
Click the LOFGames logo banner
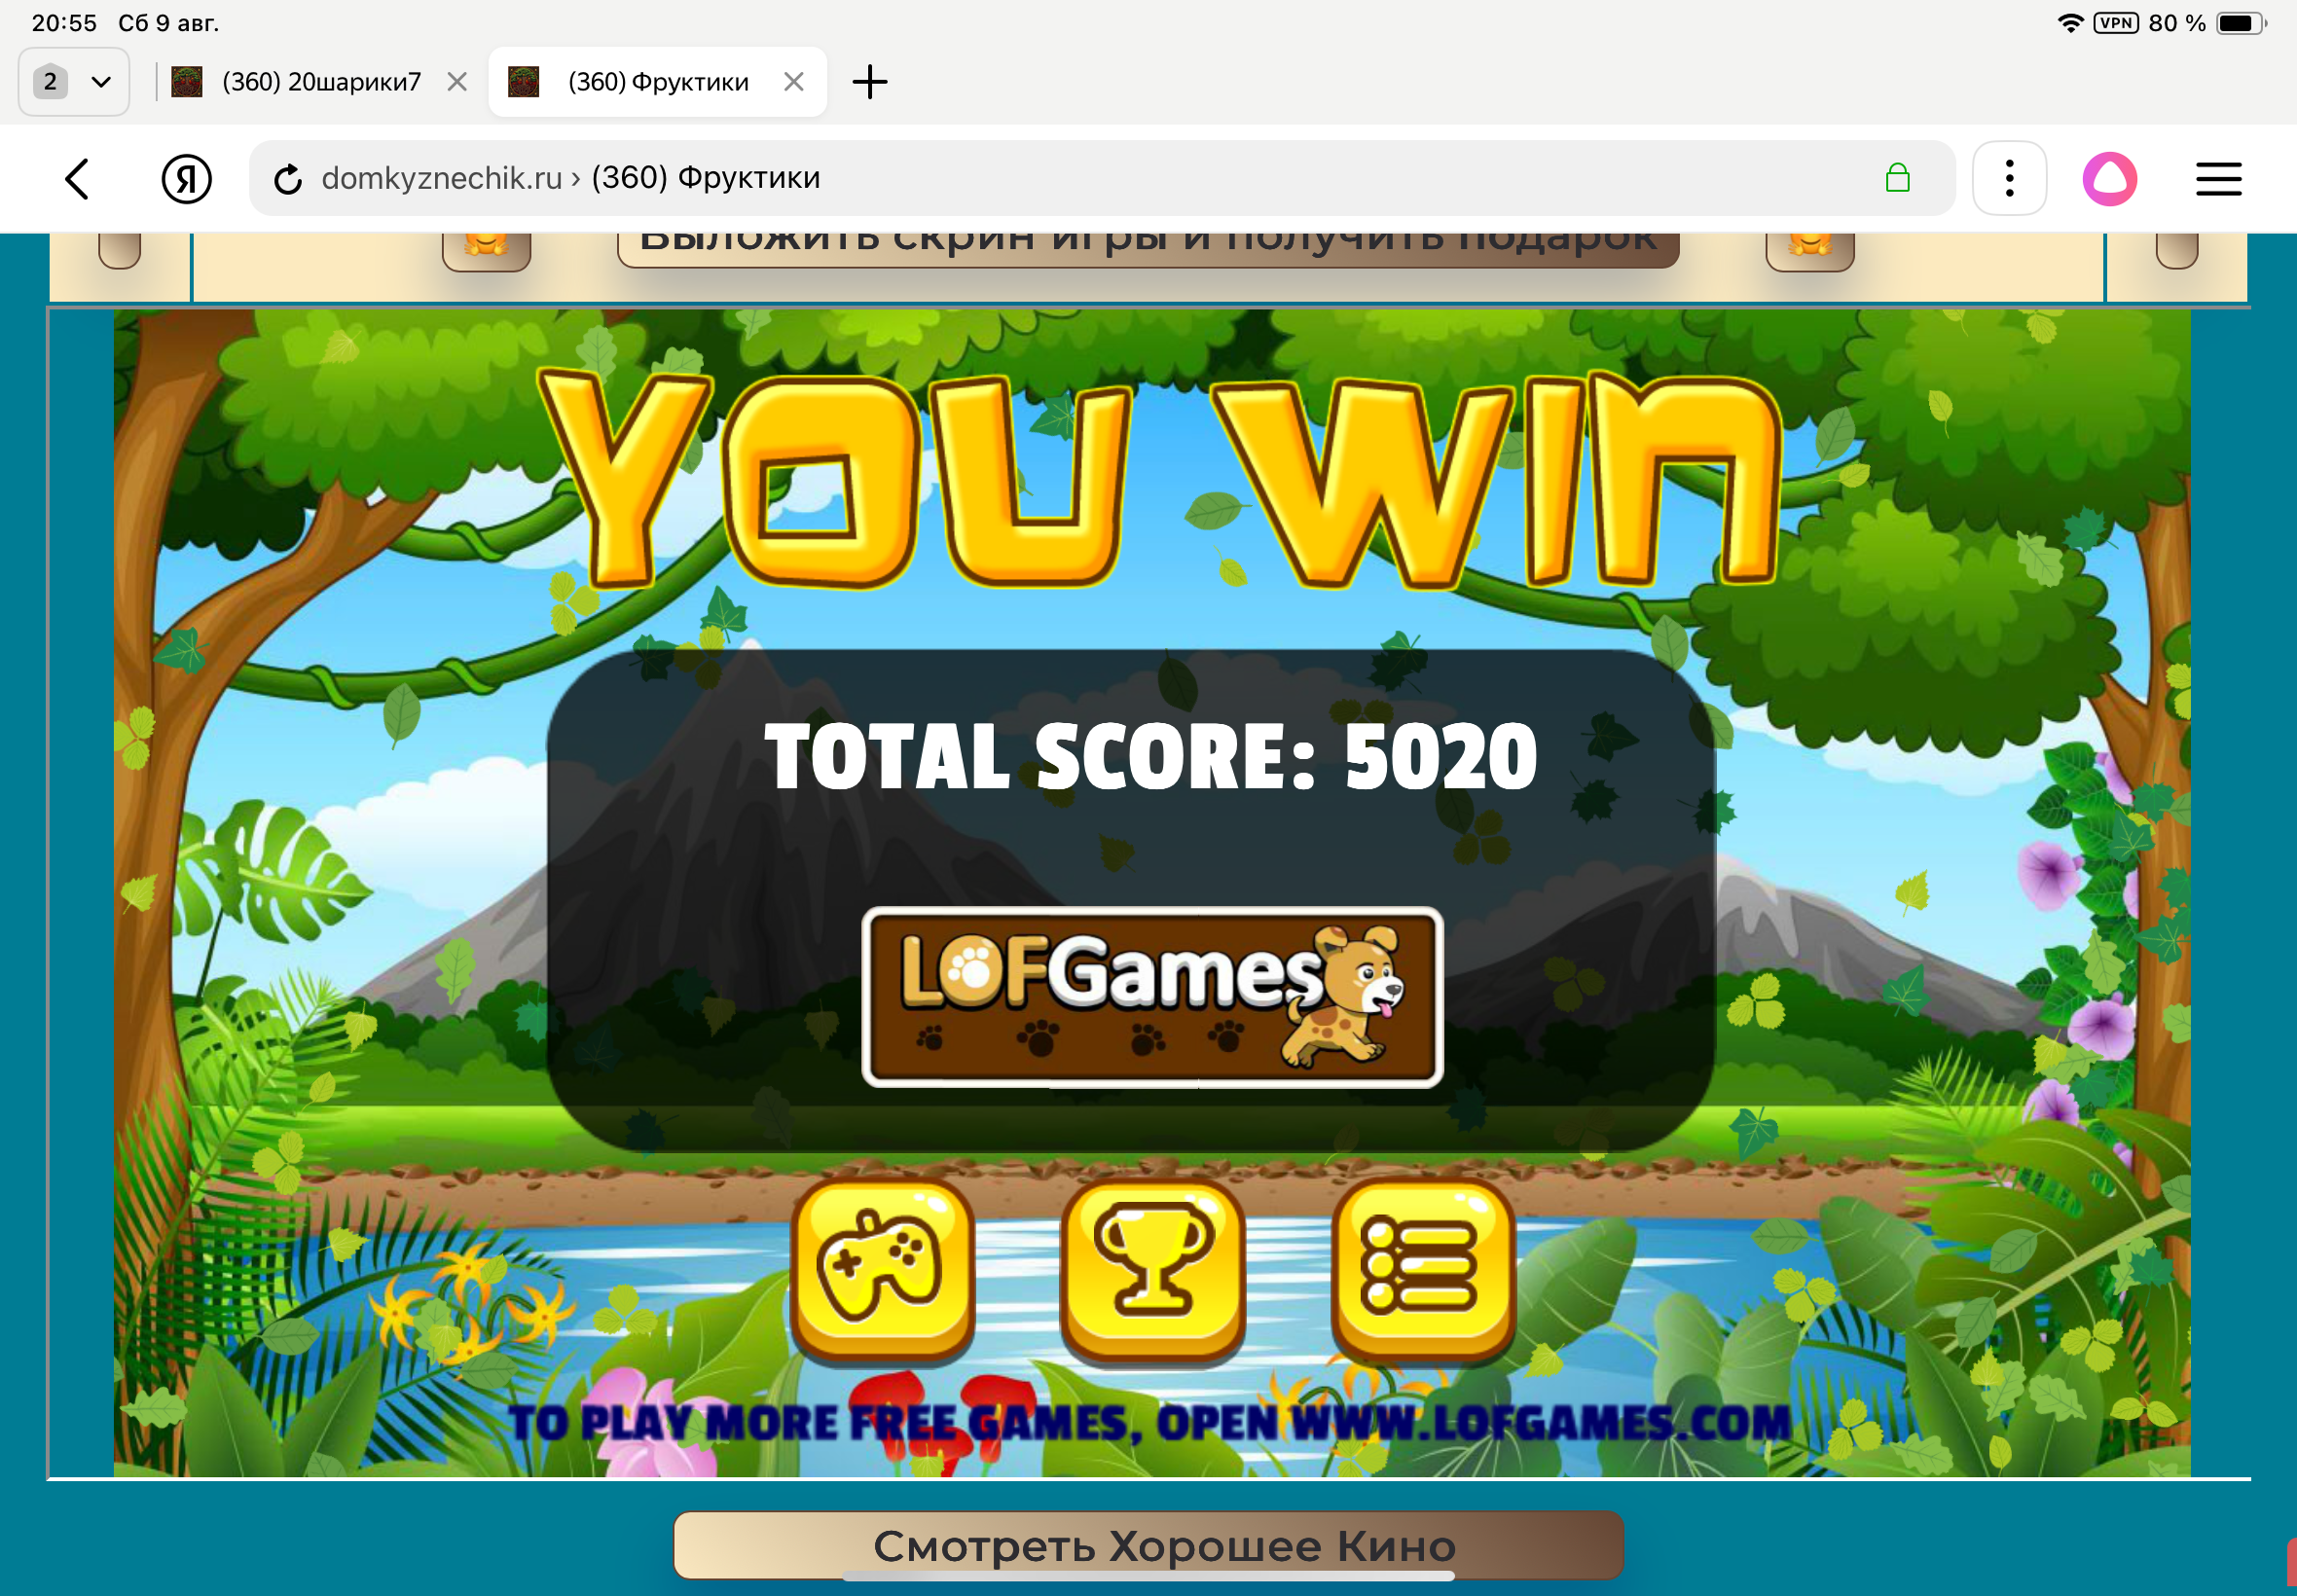pyautogui.click(x=1152, y=996)
